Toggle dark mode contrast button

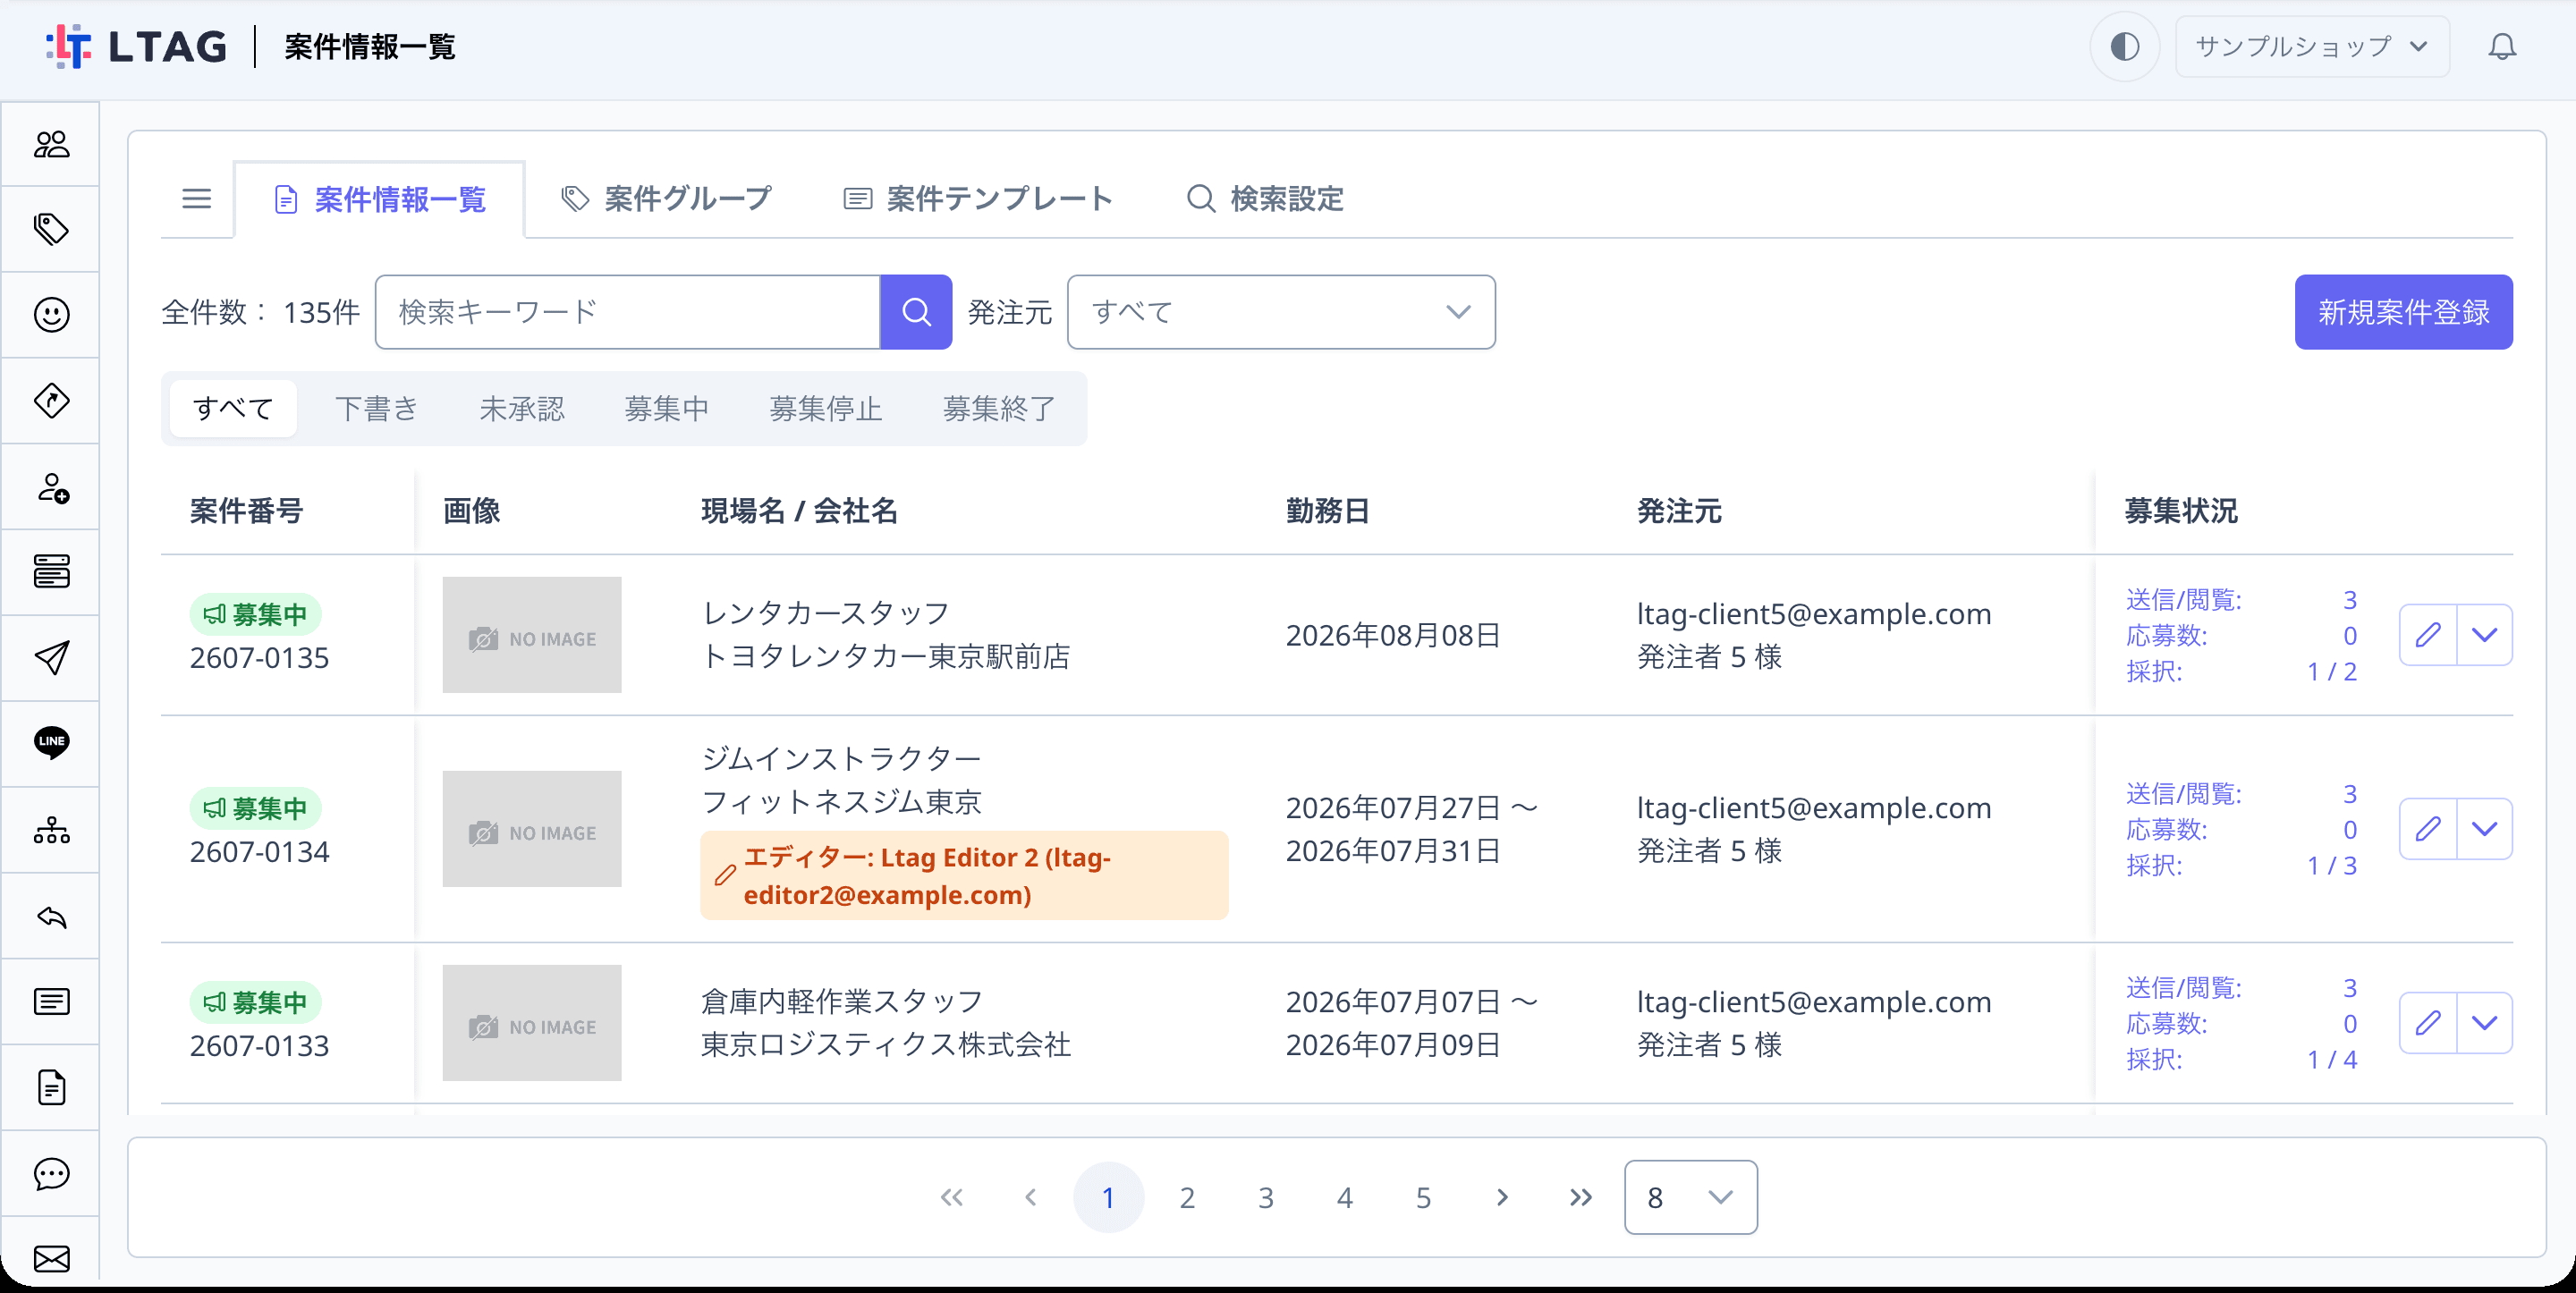pos(2124,47)
